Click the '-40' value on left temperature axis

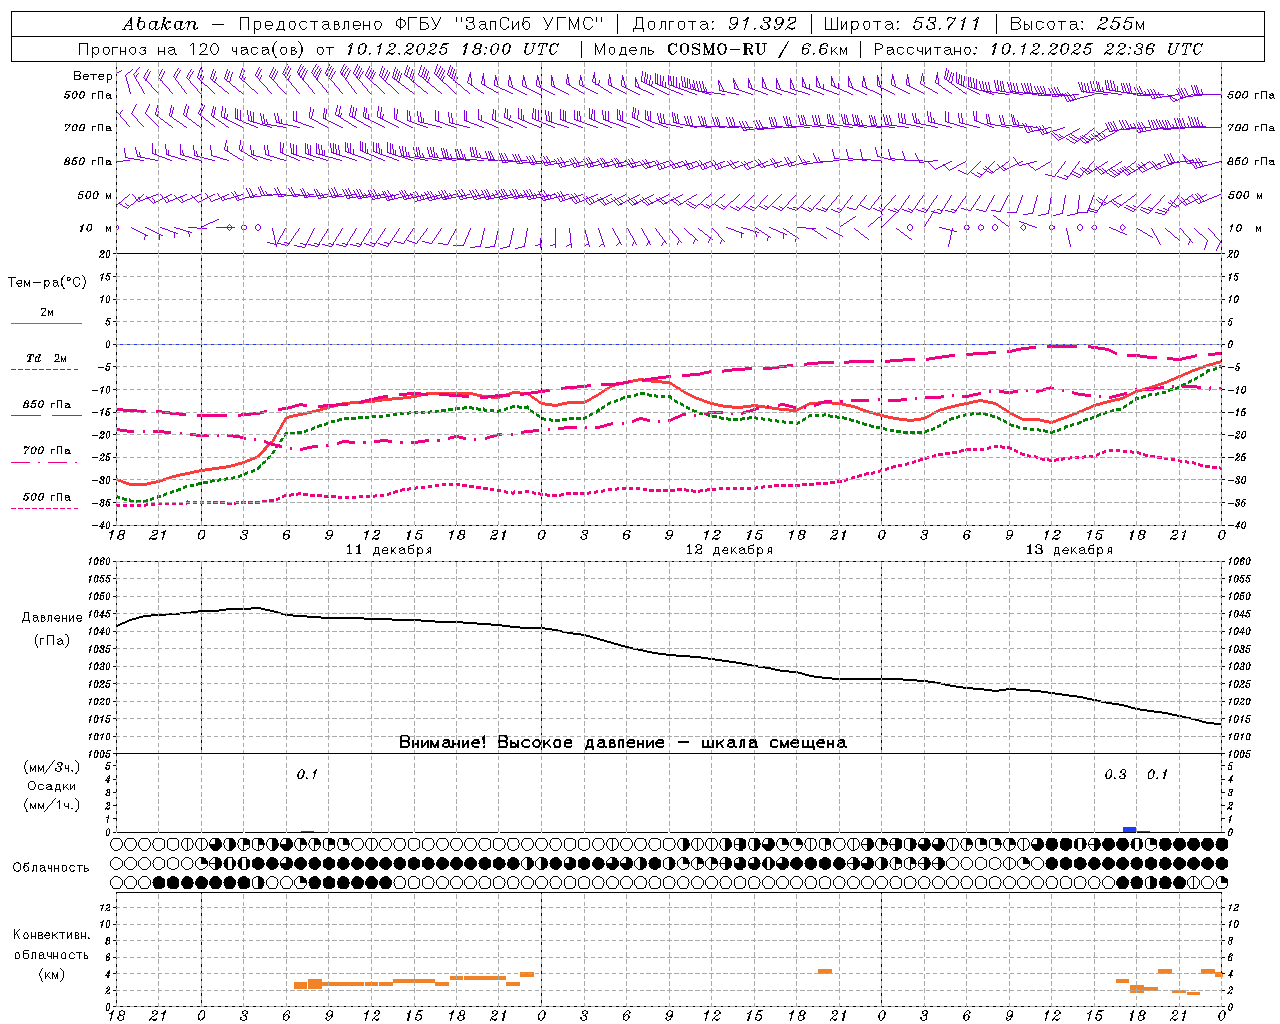[102, 526]
